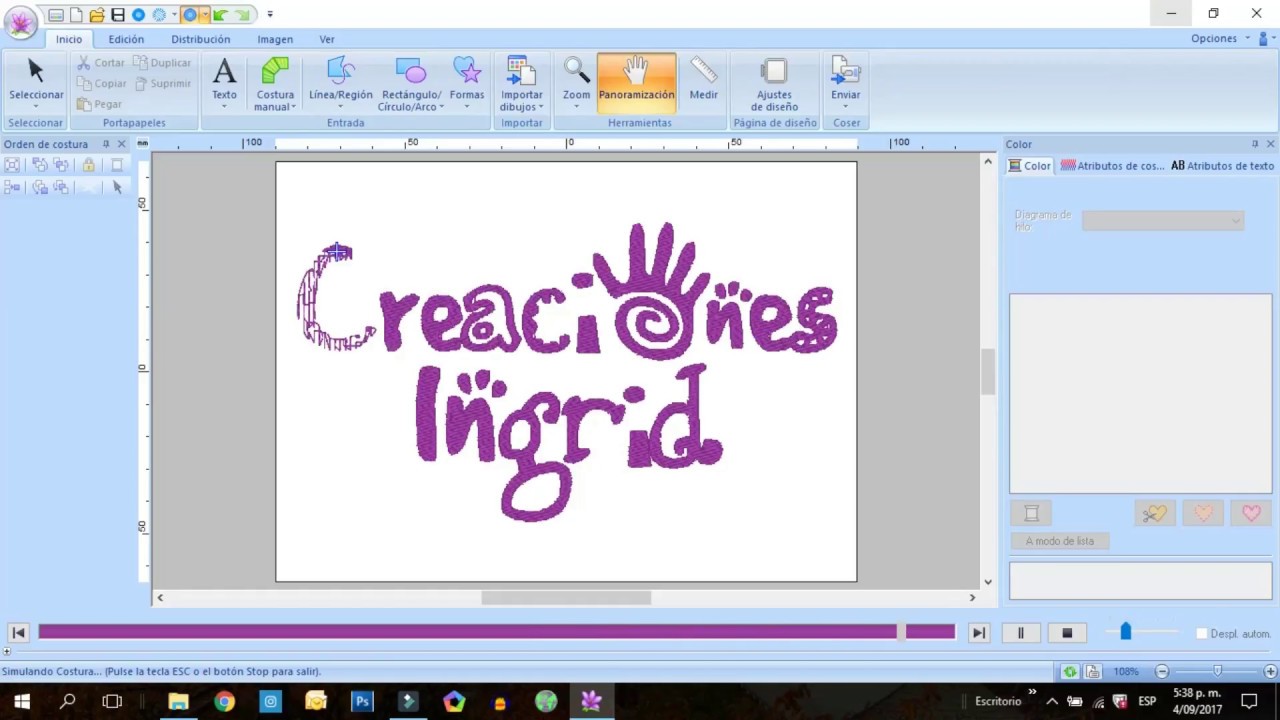This screenshot has height=720, width=1280.
Task: Click the document properties icon in status bar
Action: click(1092, 672)
